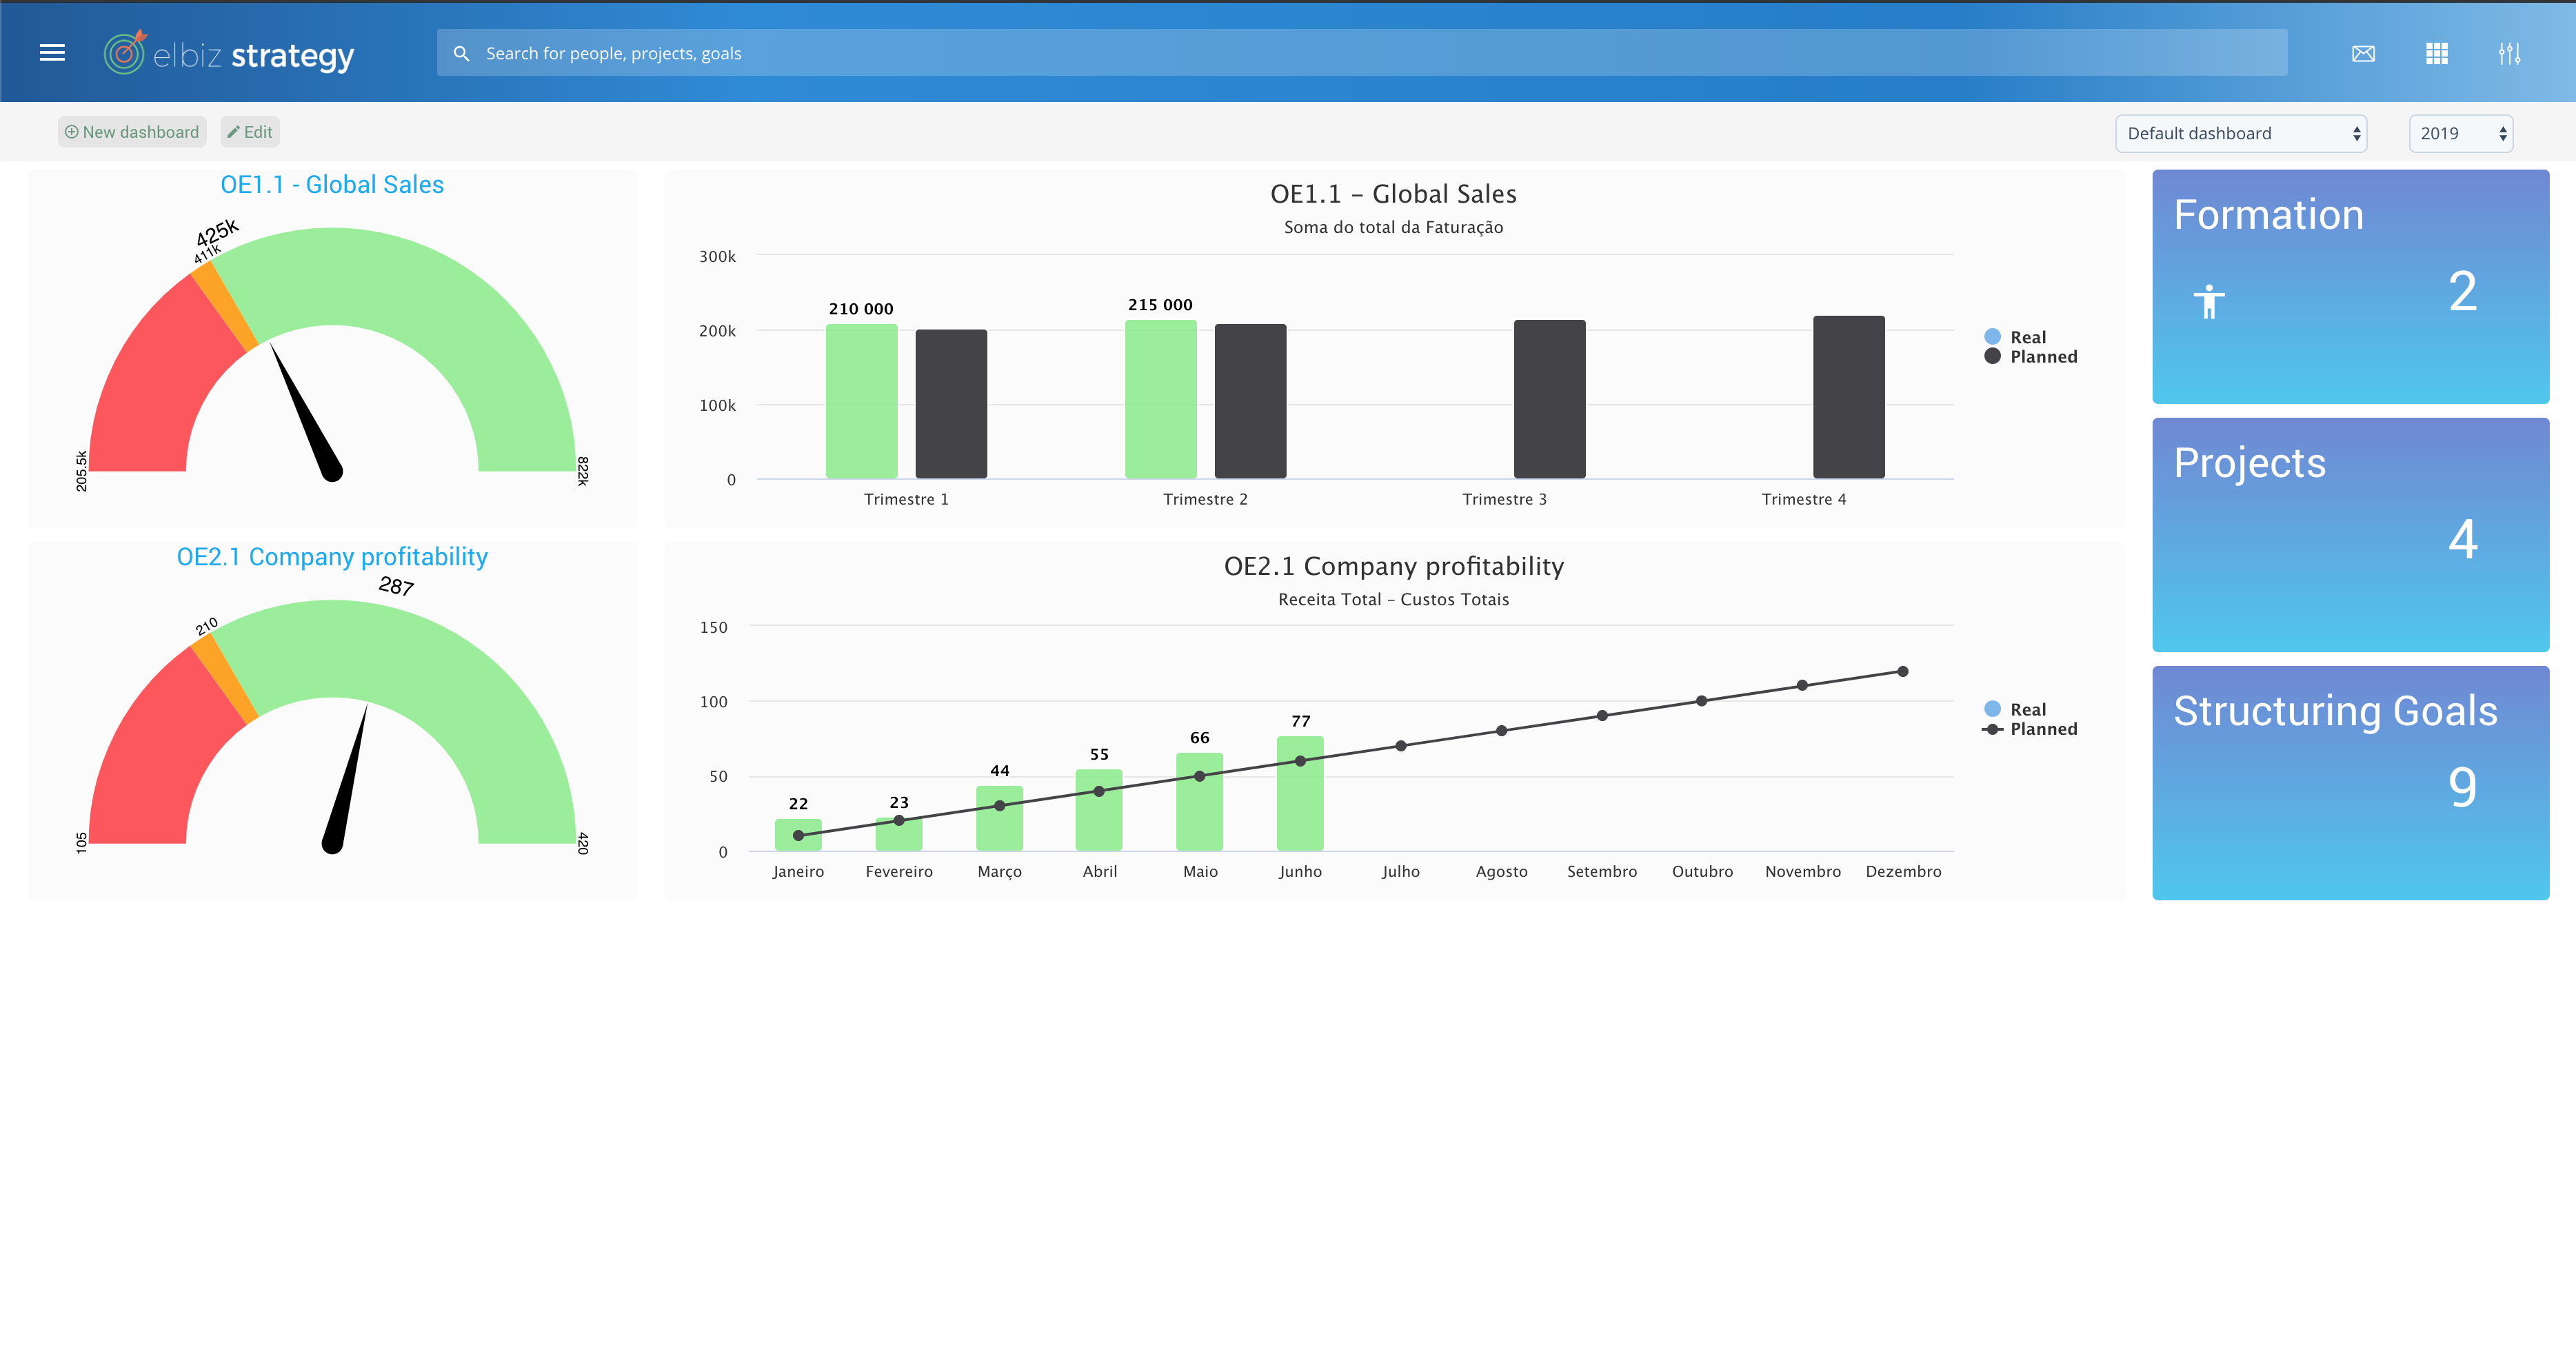Click the elbiz strategy target logo
2576x1347 pixels.
(124, 53)
